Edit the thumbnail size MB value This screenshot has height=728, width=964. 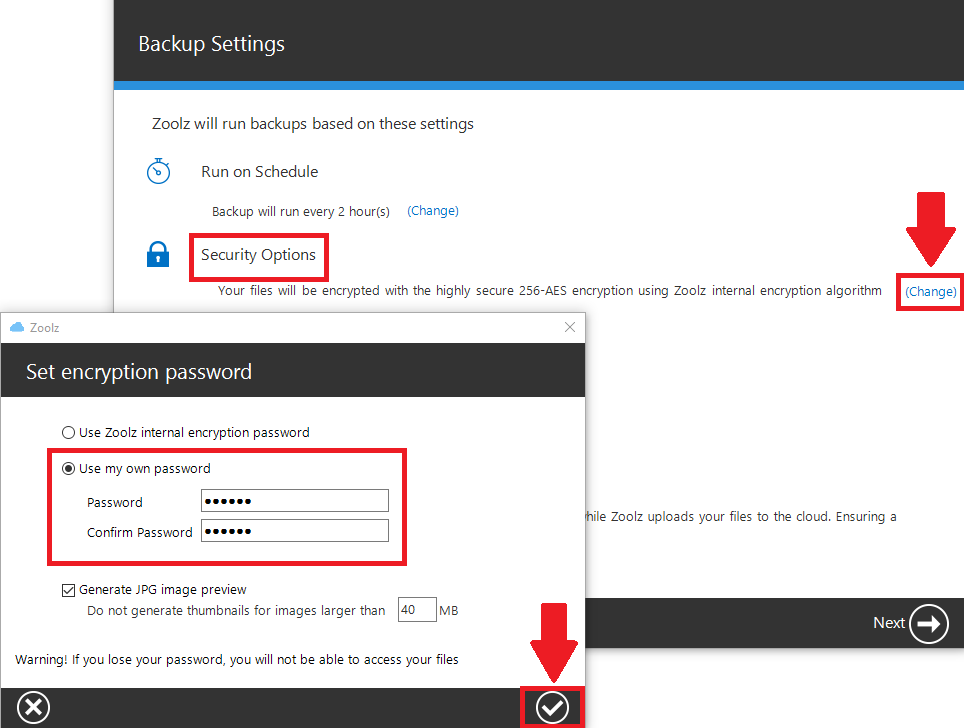click(x=416, y=609)
